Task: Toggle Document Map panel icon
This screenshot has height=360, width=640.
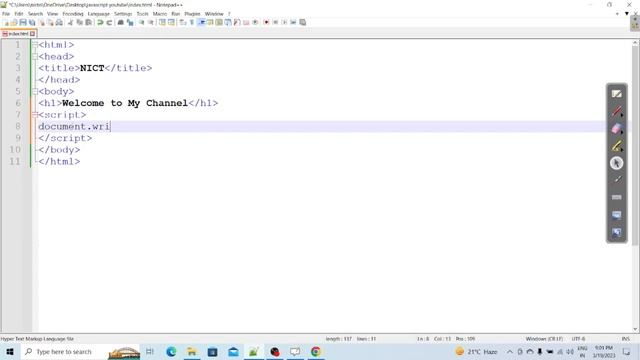Action: (x=219, y=22)
